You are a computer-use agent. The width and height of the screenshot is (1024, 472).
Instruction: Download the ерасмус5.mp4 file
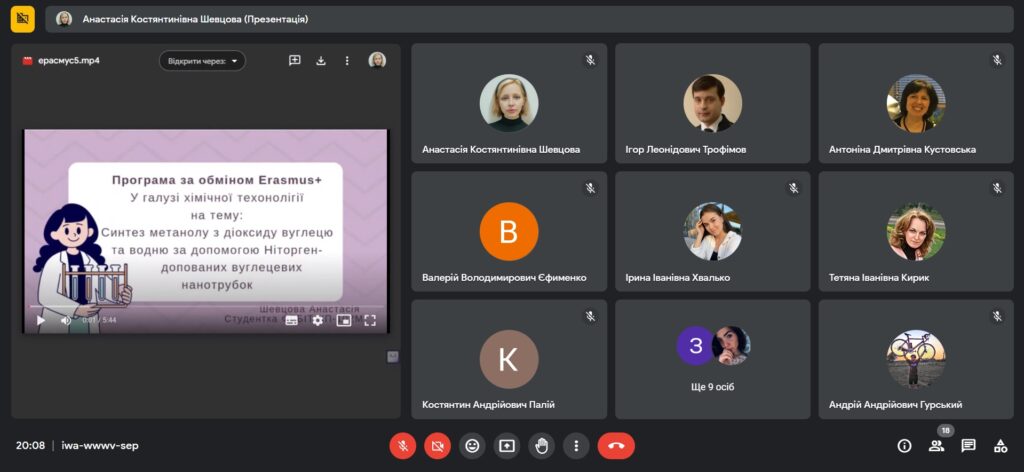pos(321,61)
